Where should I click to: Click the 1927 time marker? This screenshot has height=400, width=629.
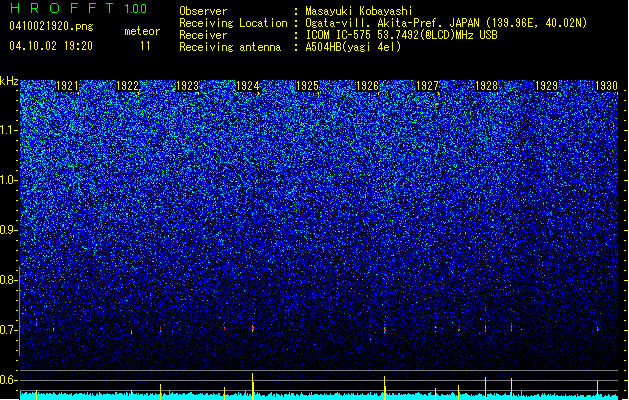coord(427,86)
